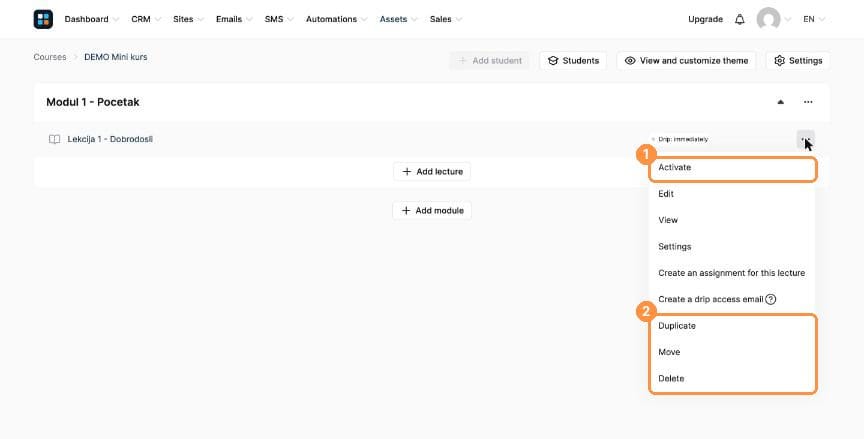Expand the Emails menu

[234, 19]
